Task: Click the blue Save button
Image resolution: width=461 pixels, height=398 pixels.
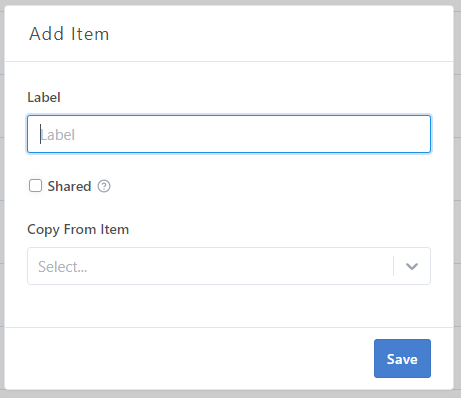Action: click(x=402, y=358)
